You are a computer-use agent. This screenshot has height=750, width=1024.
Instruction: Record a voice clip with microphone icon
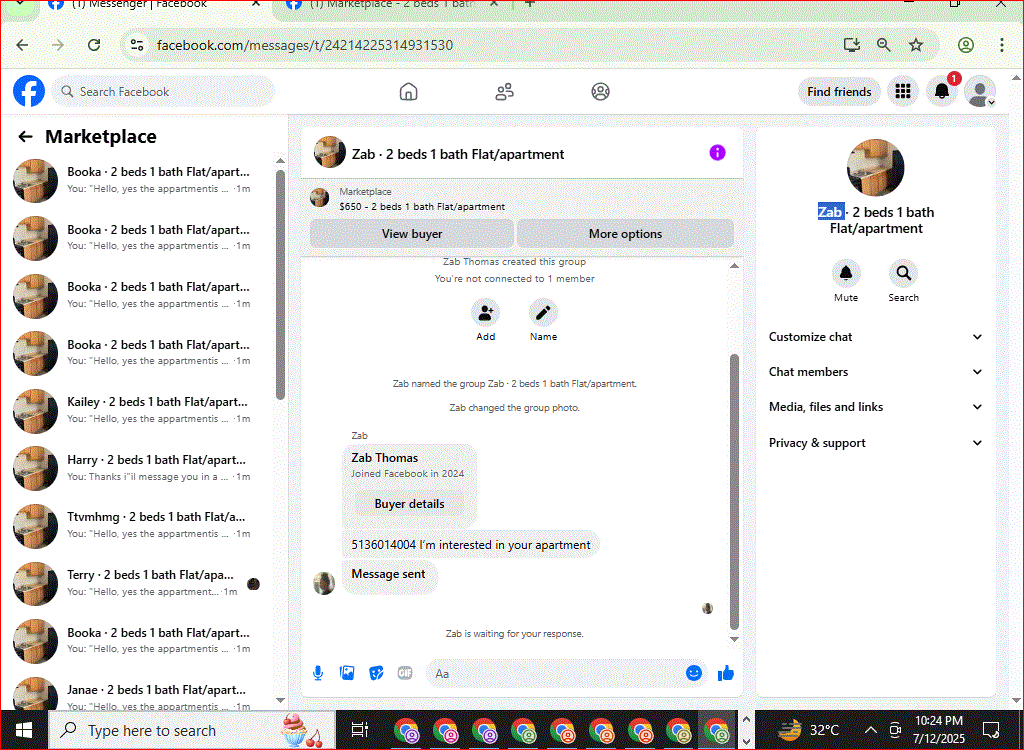[318, 673]
